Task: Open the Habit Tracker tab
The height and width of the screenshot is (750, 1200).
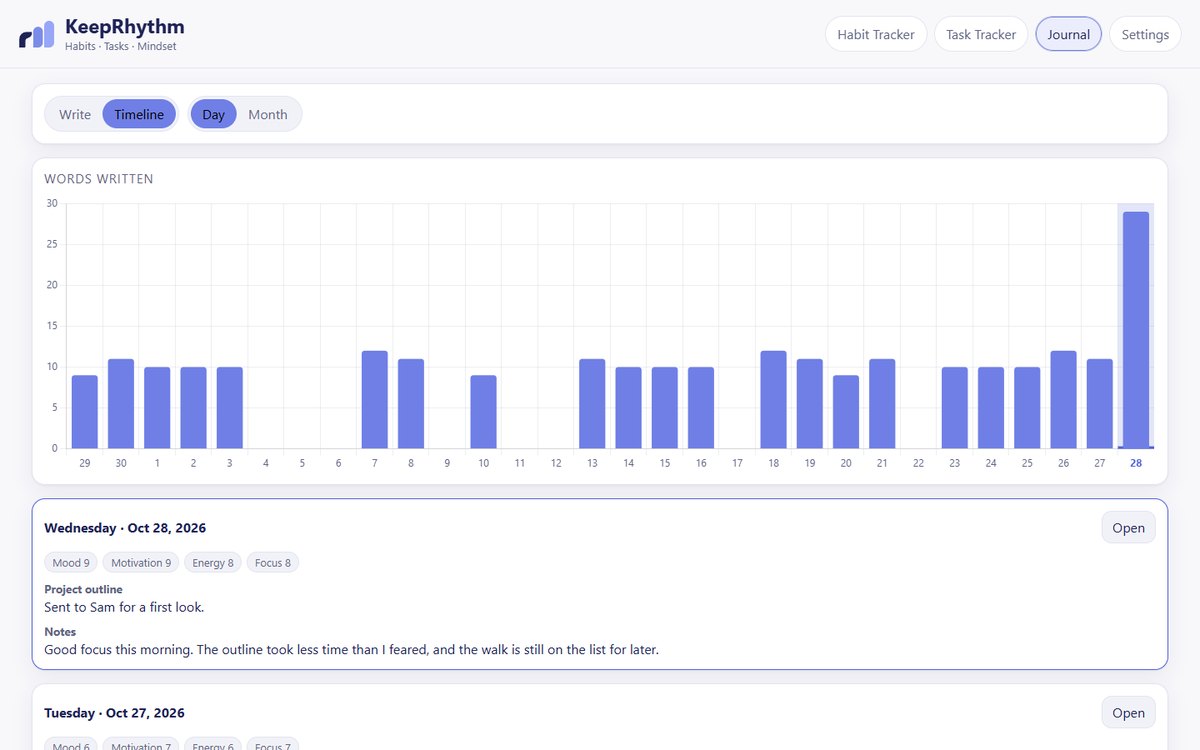Action: click(876, 34)
